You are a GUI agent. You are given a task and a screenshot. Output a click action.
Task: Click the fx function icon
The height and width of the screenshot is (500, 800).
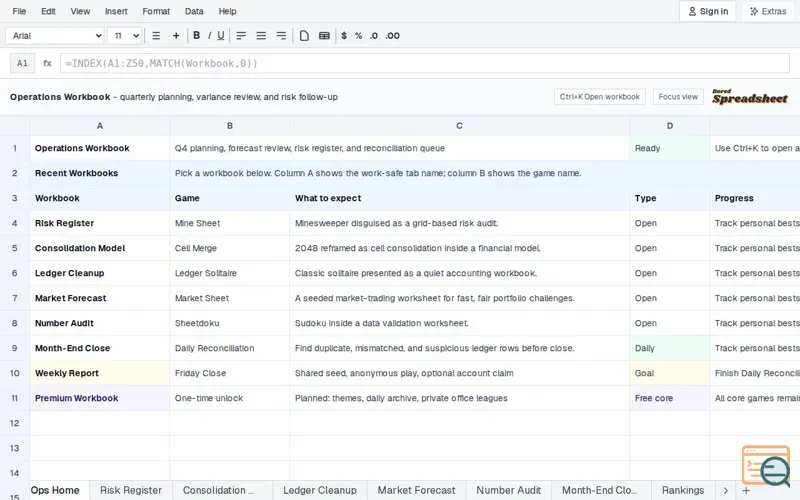tap(47, 63)
